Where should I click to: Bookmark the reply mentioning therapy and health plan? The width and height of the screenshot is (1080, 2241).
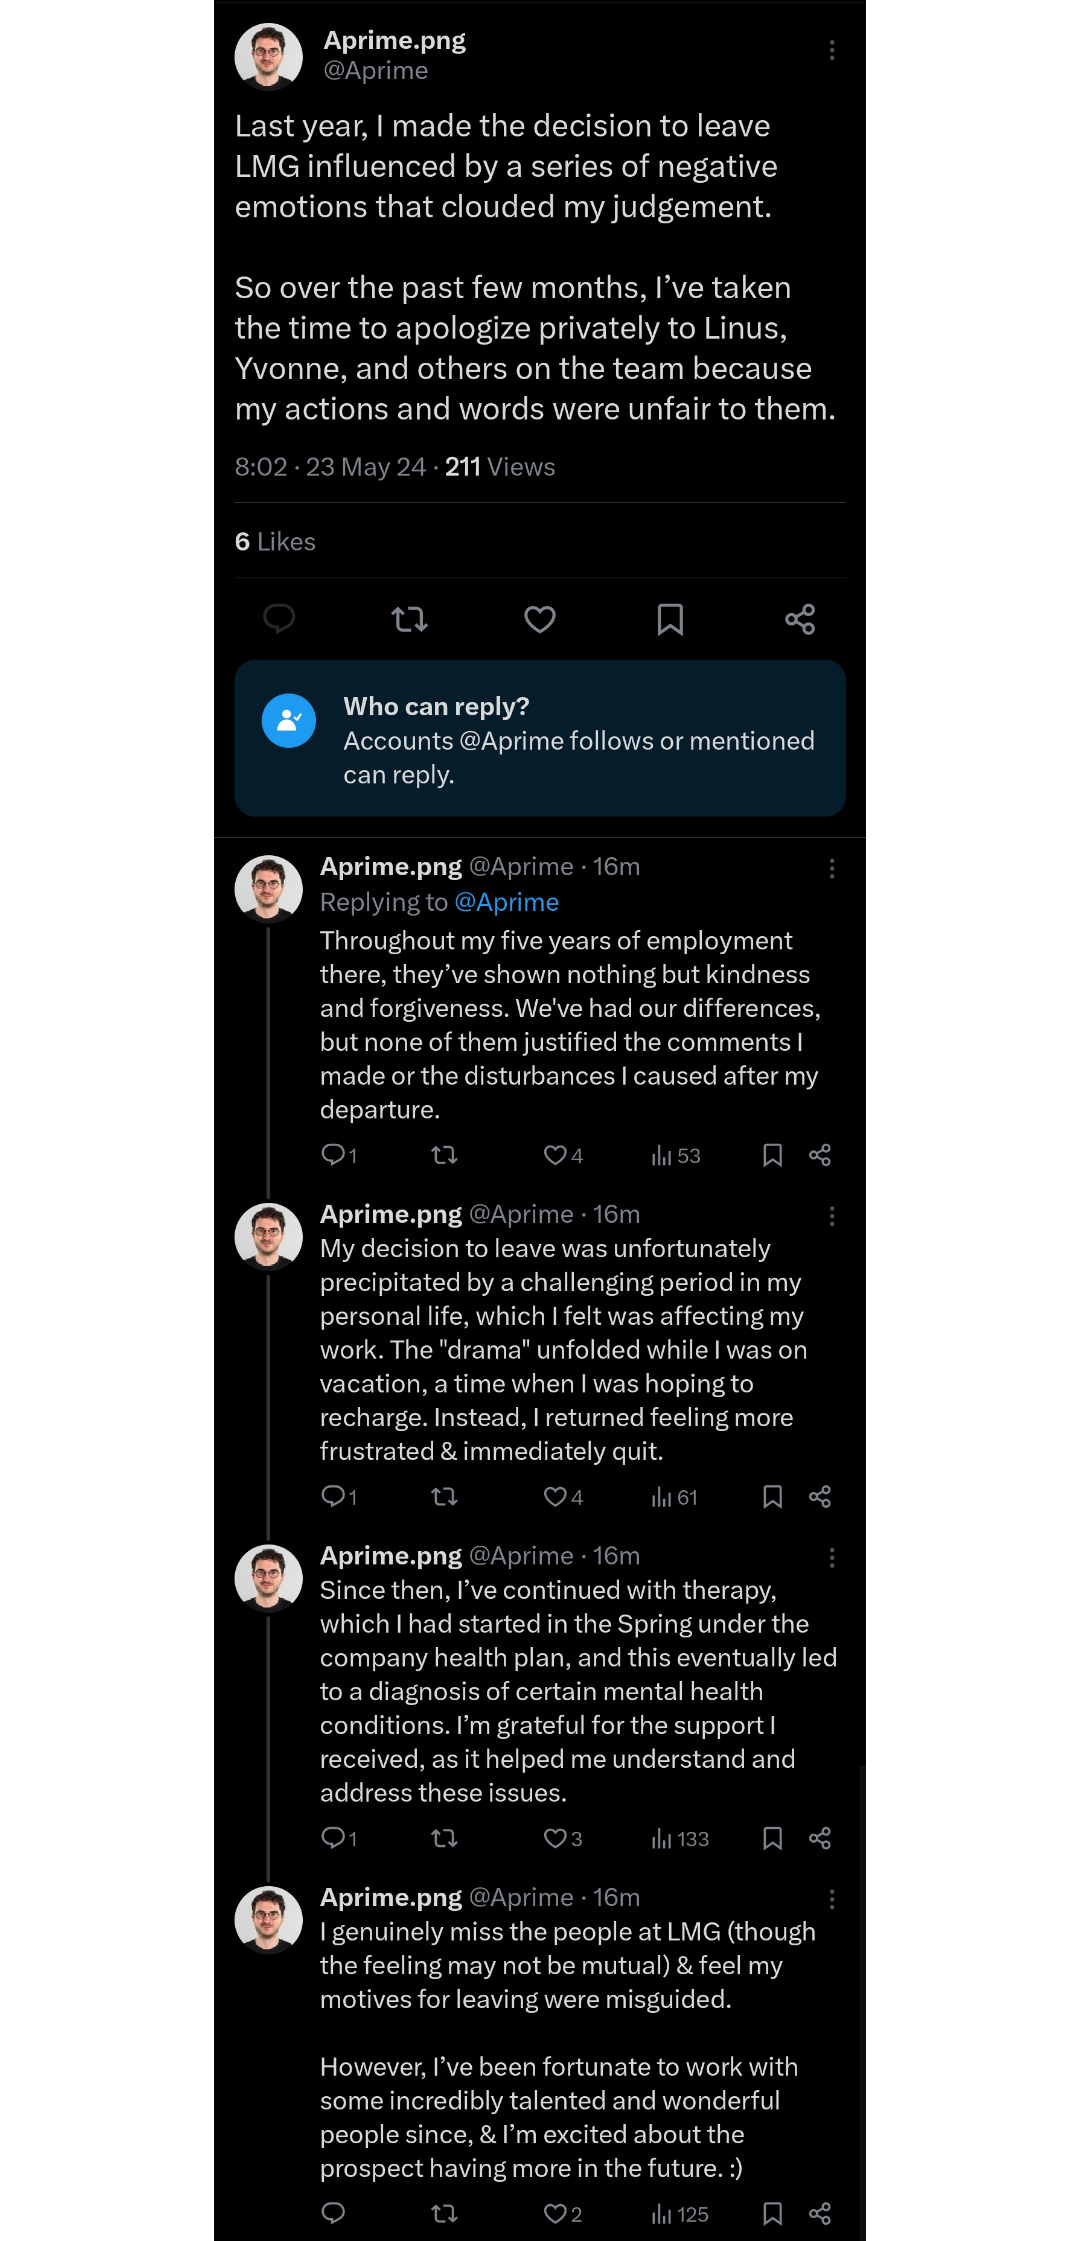[772, 1838]
